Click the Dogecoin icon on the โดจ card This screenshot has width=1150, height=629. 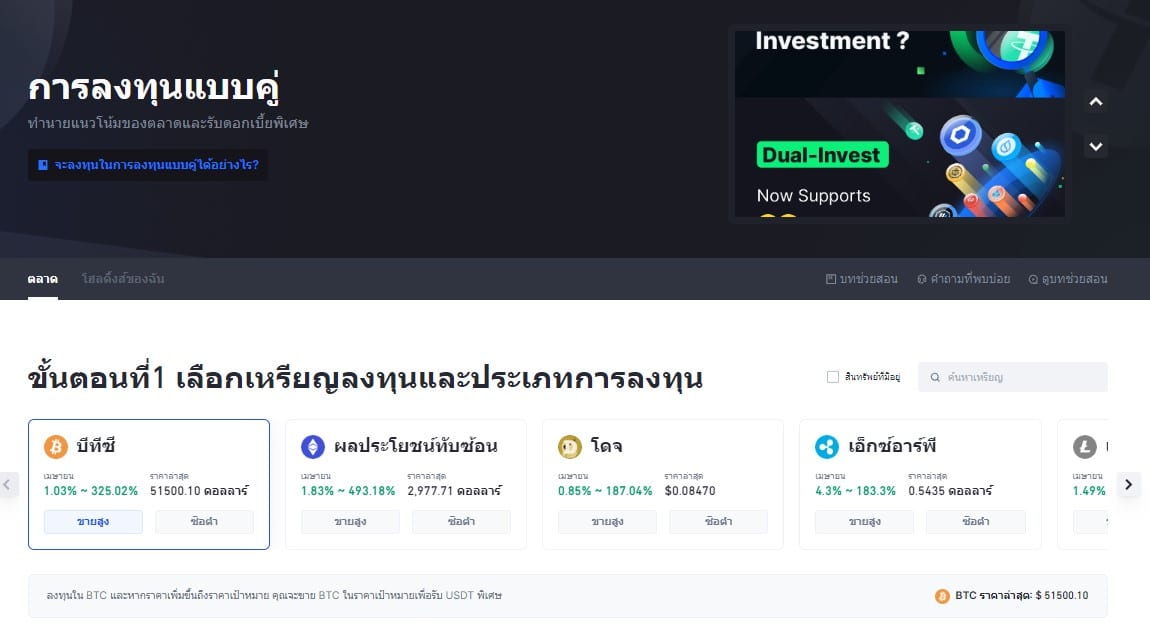click(569, 446)
